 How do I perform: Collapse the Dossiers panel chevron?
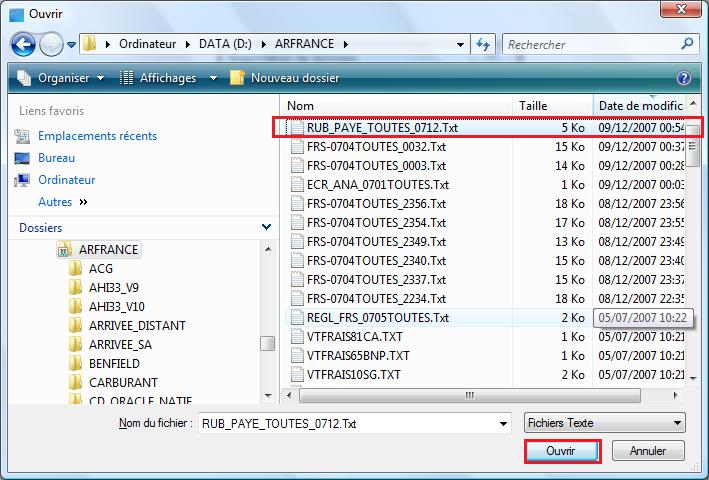tap(266, 228)
